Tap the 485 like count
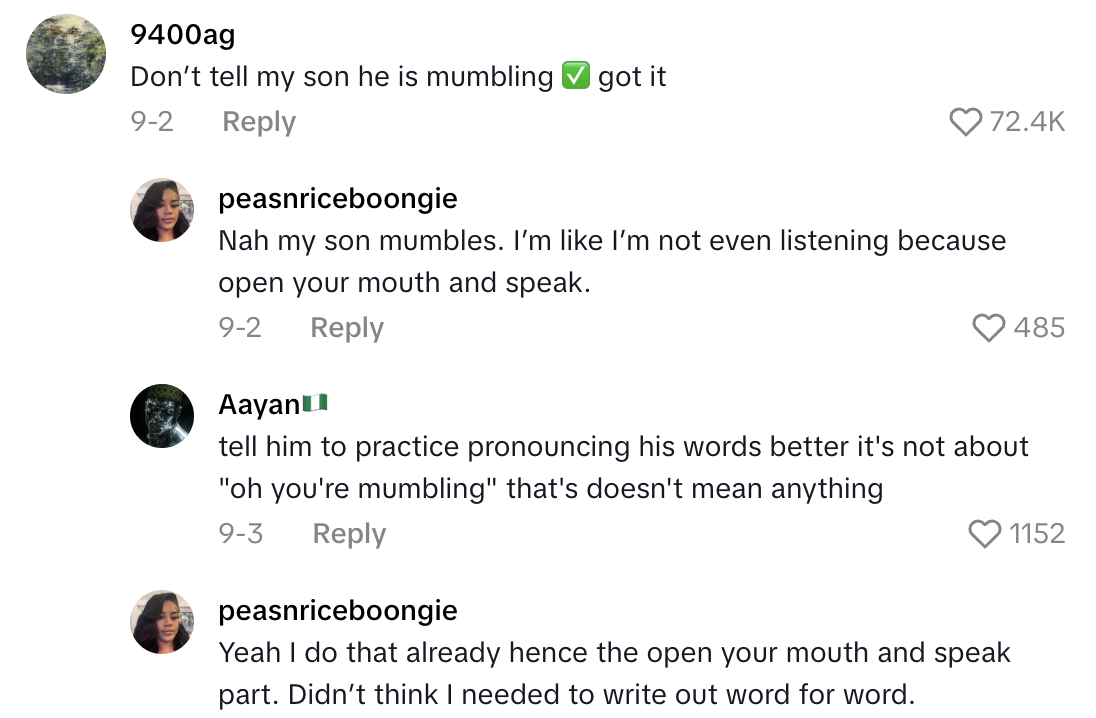The height and width of the screenshot is (718, 1096). (x=1040, y=327)
